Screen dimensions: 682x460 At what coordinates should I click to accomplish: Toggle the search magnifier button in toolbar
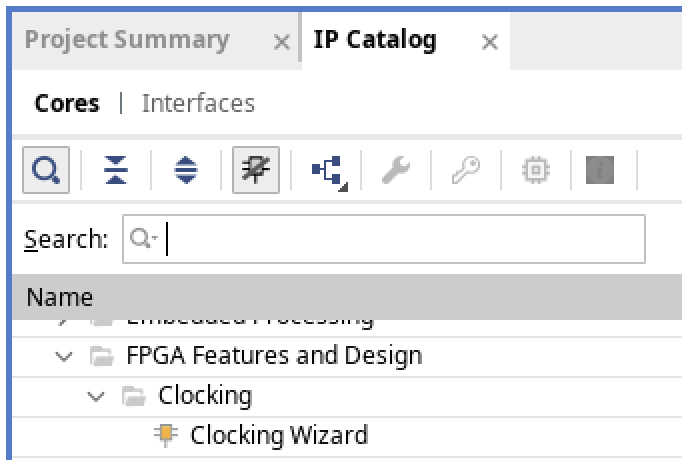click(44, 171)
